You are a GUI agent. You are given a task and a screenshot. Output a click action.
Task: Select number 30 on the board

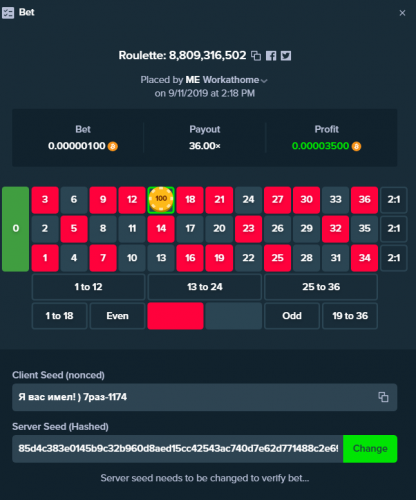coord(306,200)
